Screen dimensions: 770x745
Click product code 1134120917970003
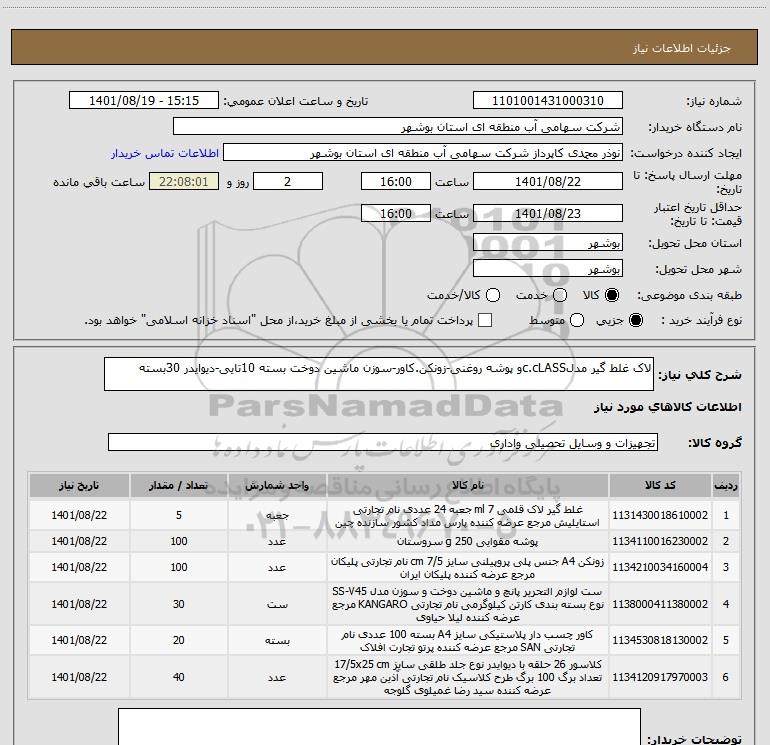660,677
